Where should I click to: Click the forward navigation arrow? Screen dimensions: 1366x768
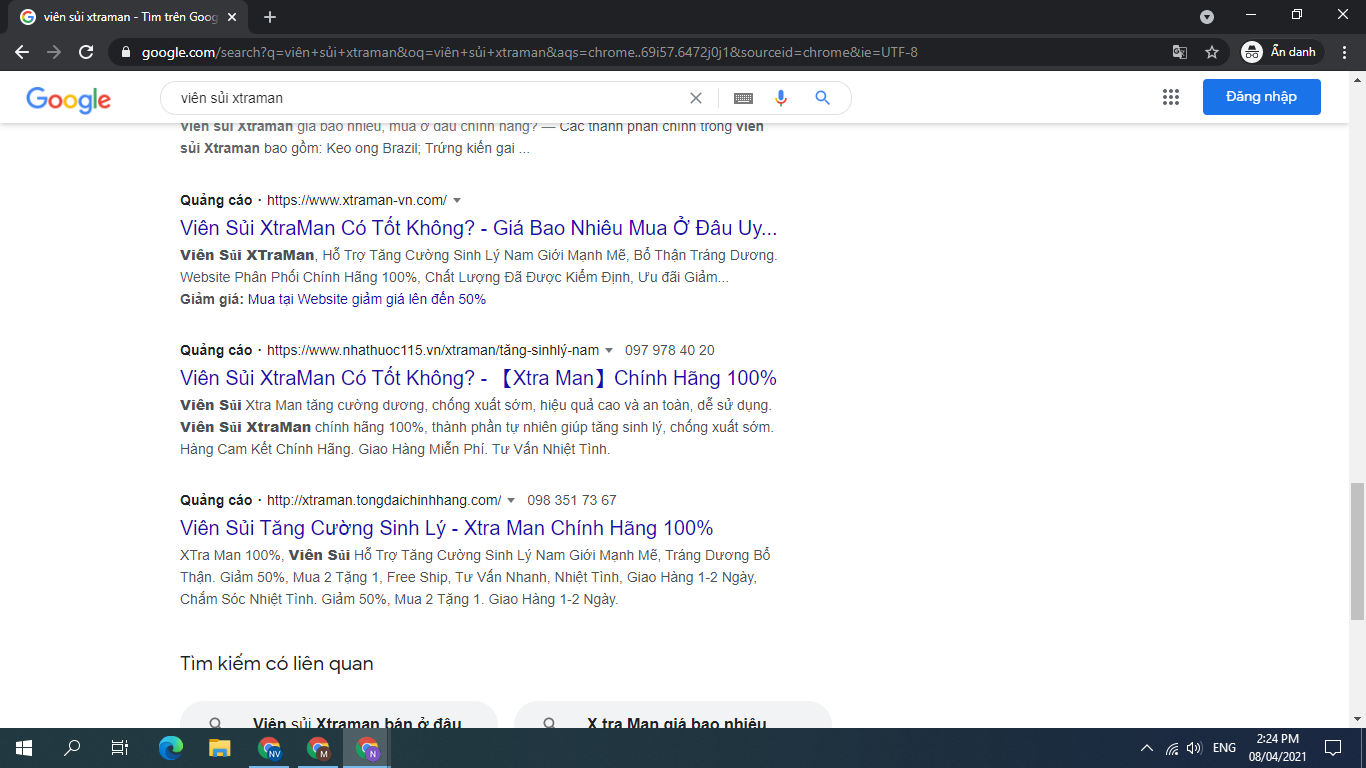click(x=54, y=52)
